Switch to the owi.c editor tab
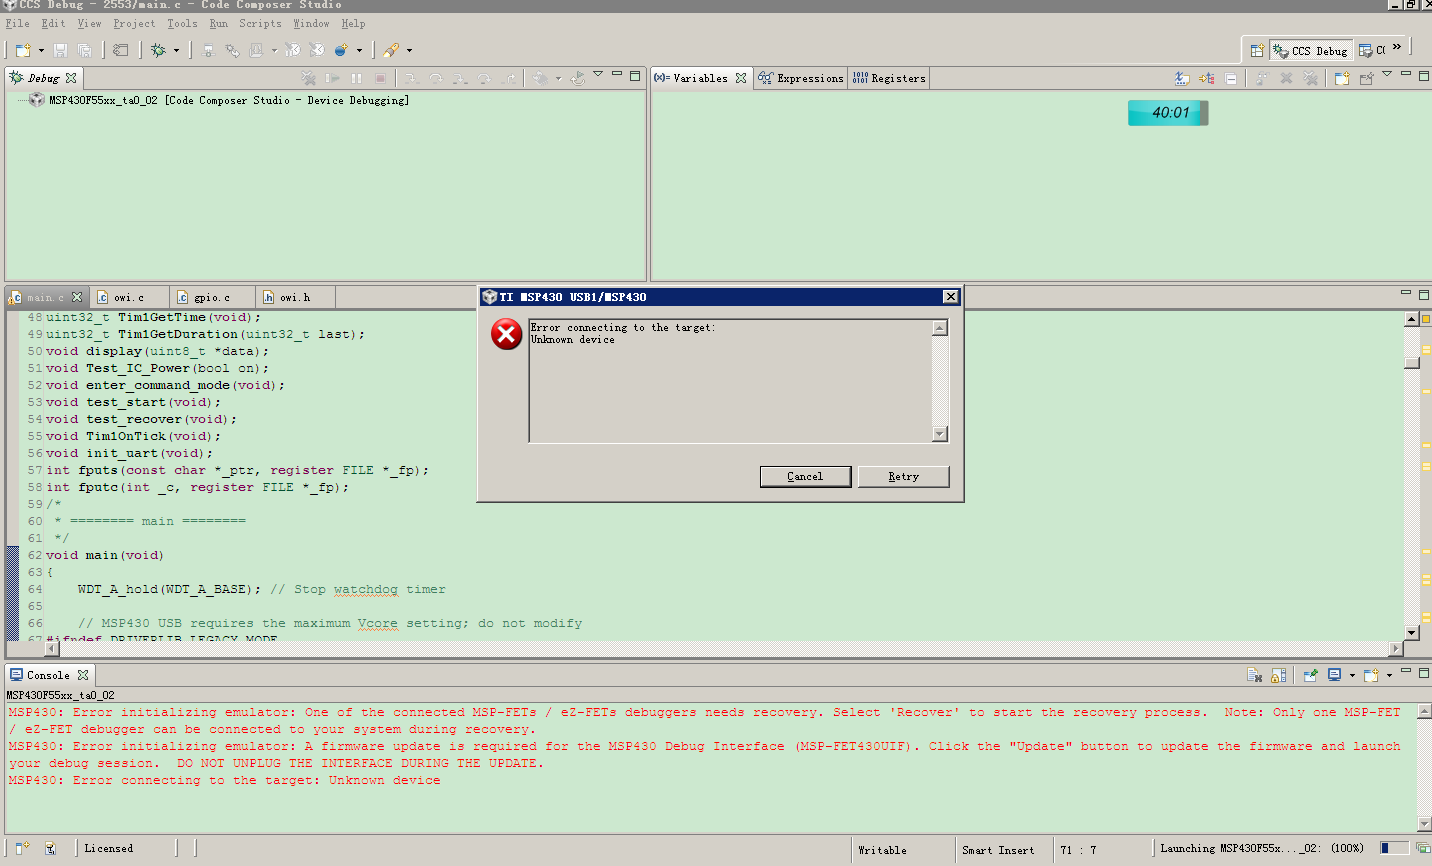 click(x=129, y=297)
